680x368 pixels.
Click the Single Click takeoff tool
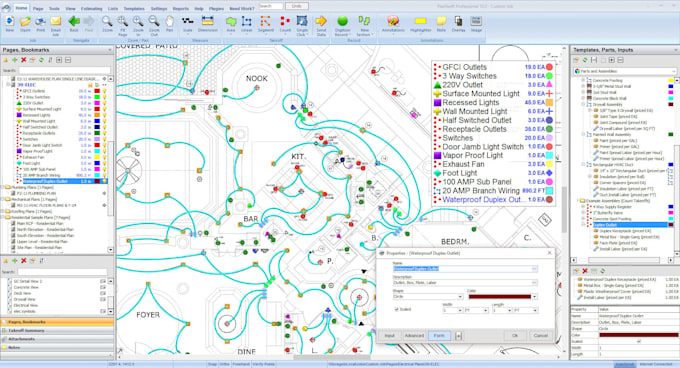click(302, 21)
